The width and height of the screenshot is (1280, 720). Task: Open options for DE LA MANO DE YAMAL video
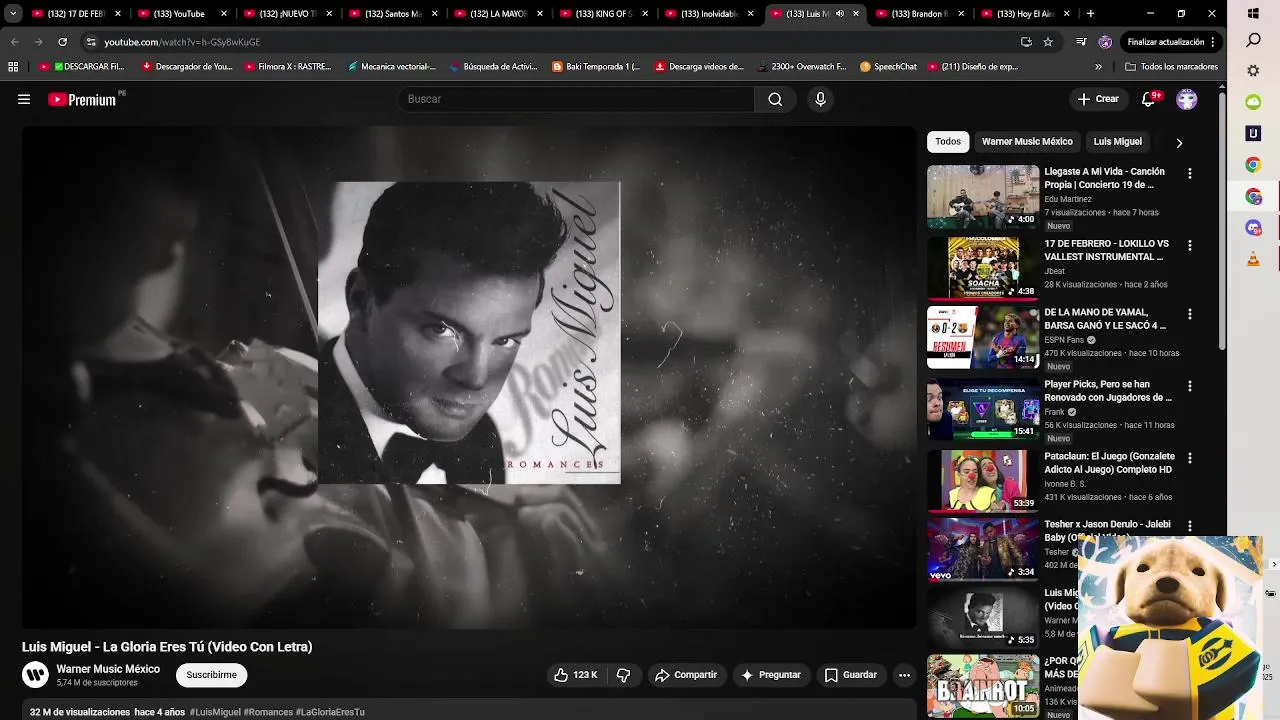[x=1189, y=314]
